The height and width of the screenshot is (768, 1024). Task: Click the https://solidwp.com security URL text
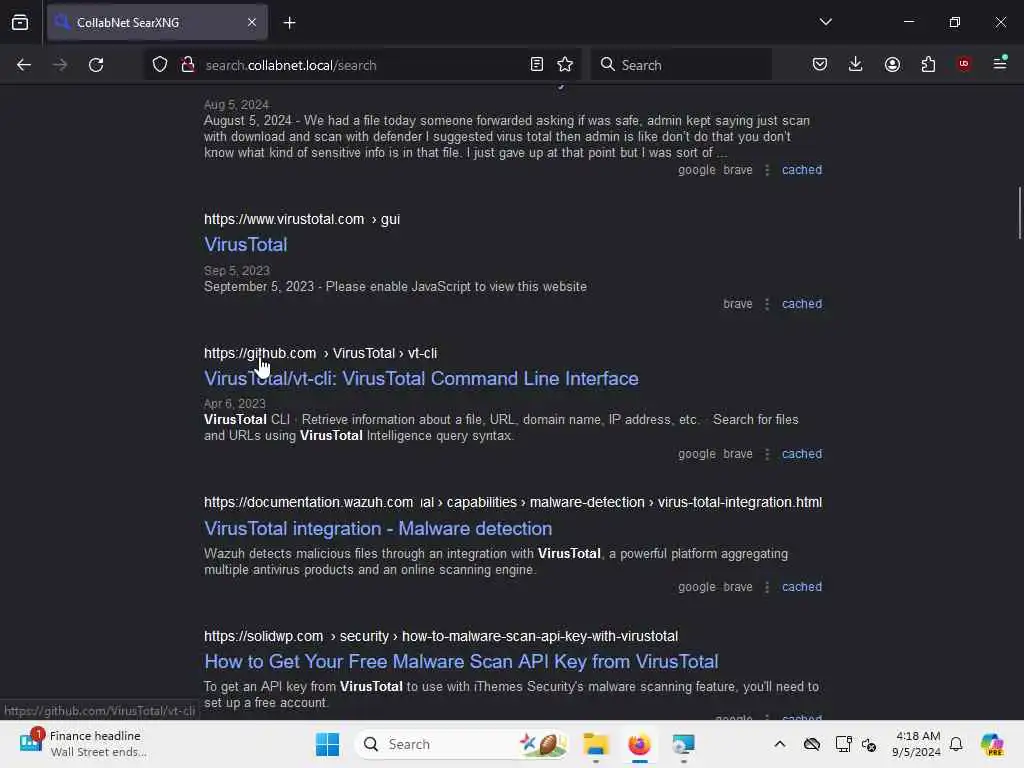[441, 636]
